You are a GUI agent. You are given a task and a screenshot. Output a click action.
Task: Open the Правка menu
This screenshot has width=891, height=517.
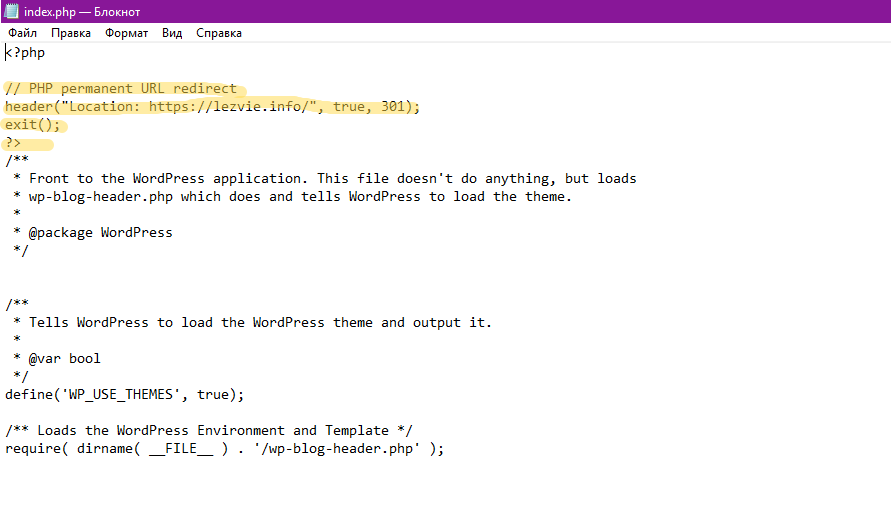71,33
